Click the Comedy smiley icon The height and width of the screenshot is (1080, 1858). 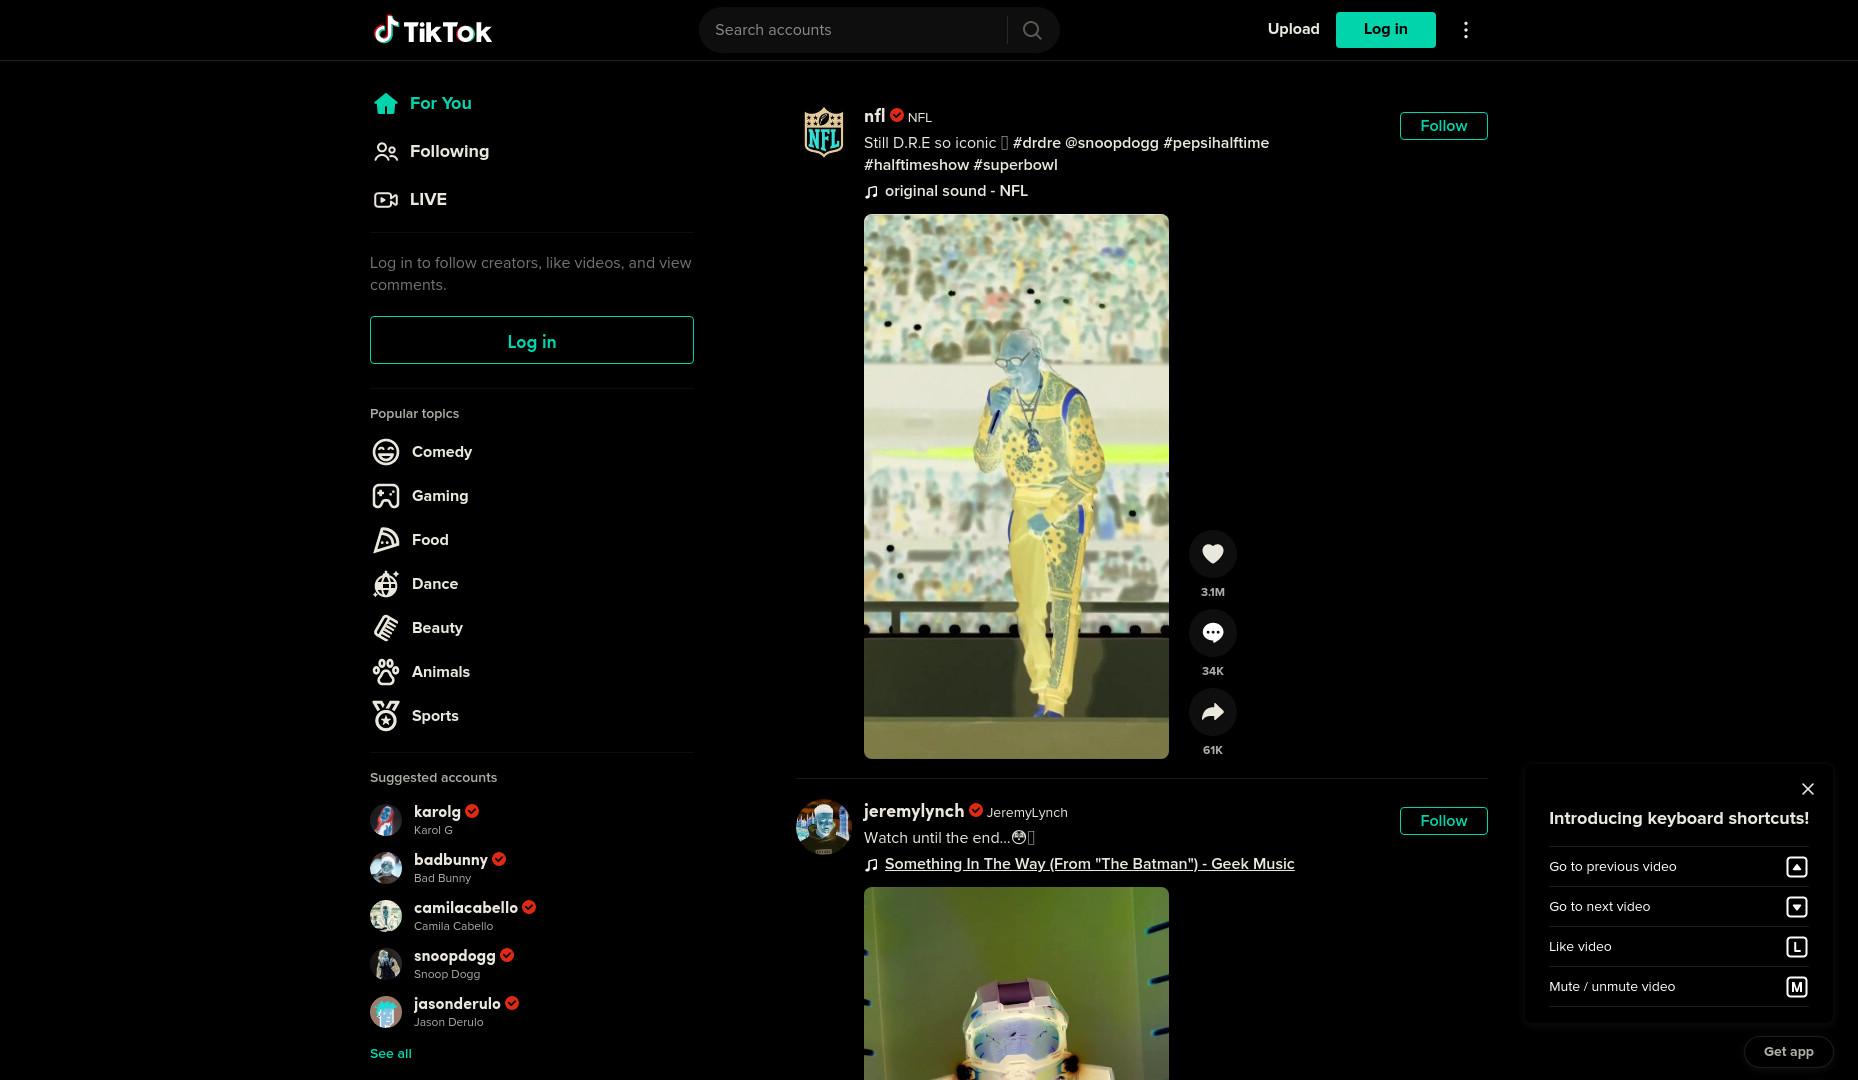tap(386, 452)
